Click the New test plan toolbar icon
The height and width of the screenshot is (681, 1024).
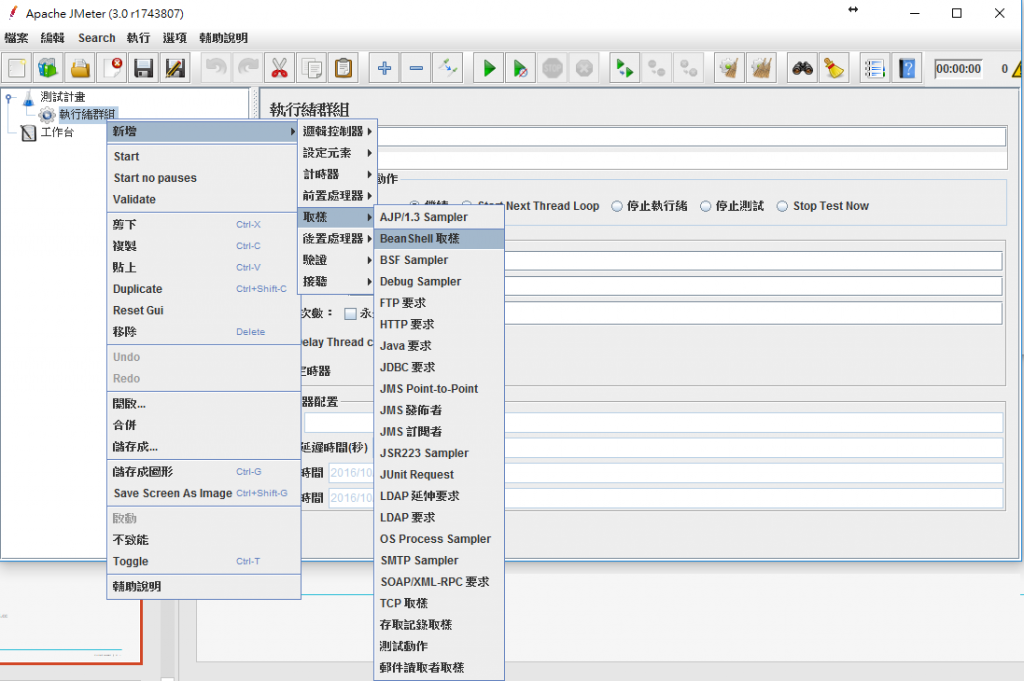pos(17,69)
